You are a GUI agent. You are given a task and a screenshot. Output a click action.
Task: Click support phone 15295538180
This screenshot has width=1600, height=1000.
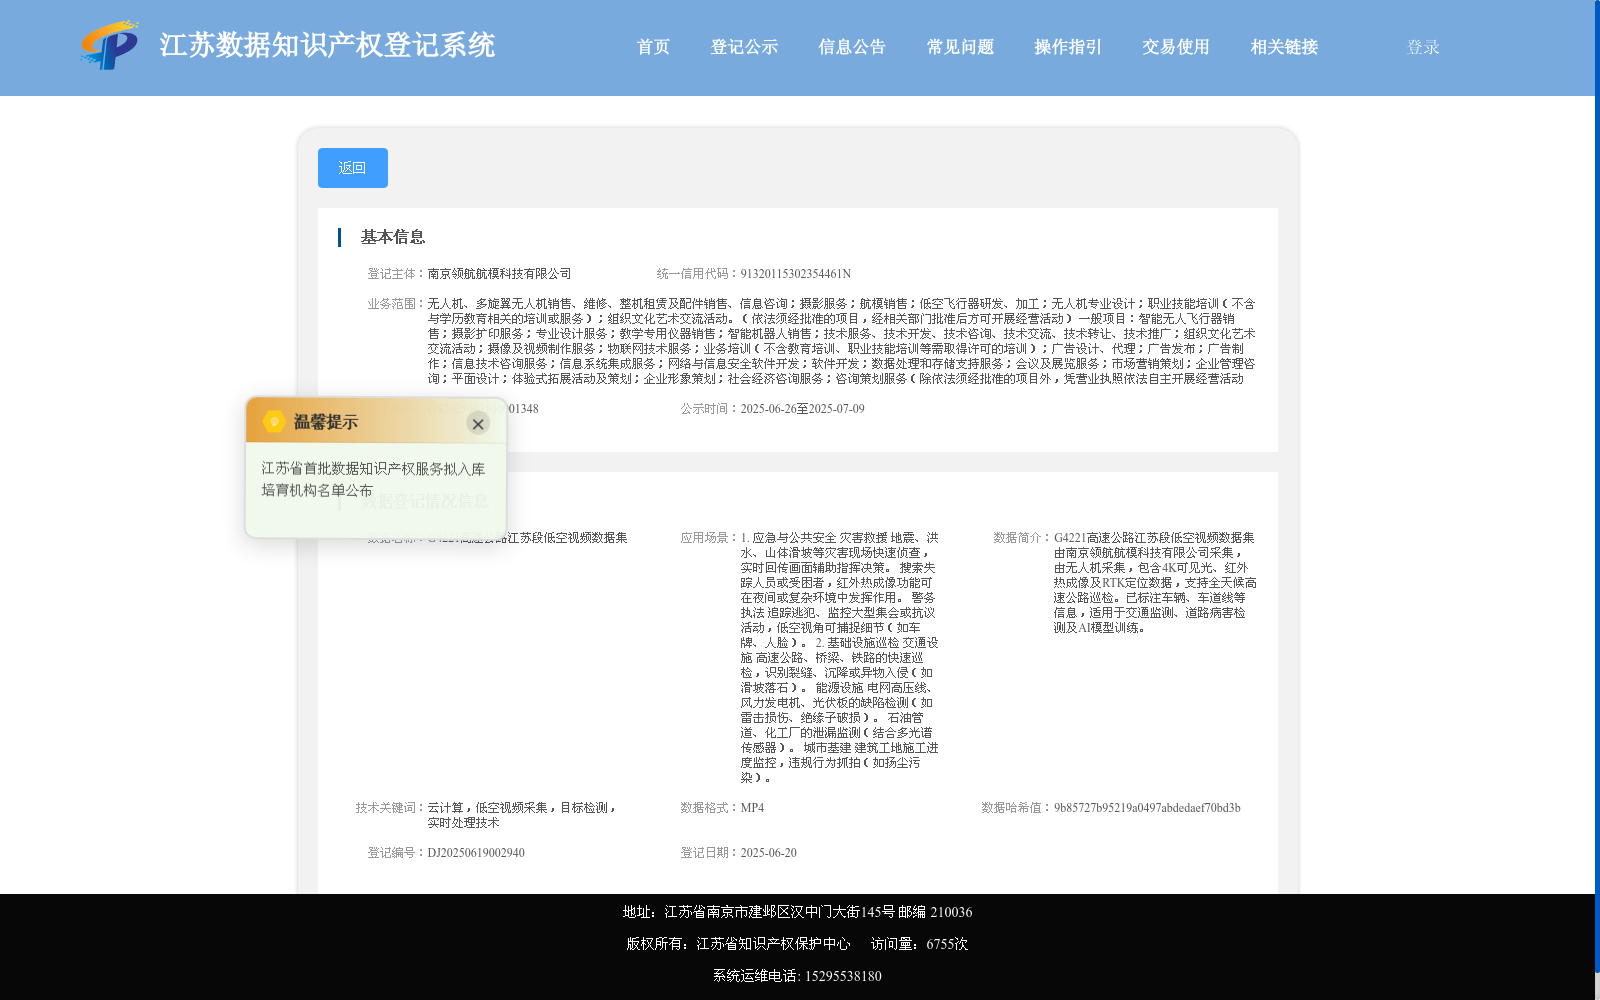843,976
